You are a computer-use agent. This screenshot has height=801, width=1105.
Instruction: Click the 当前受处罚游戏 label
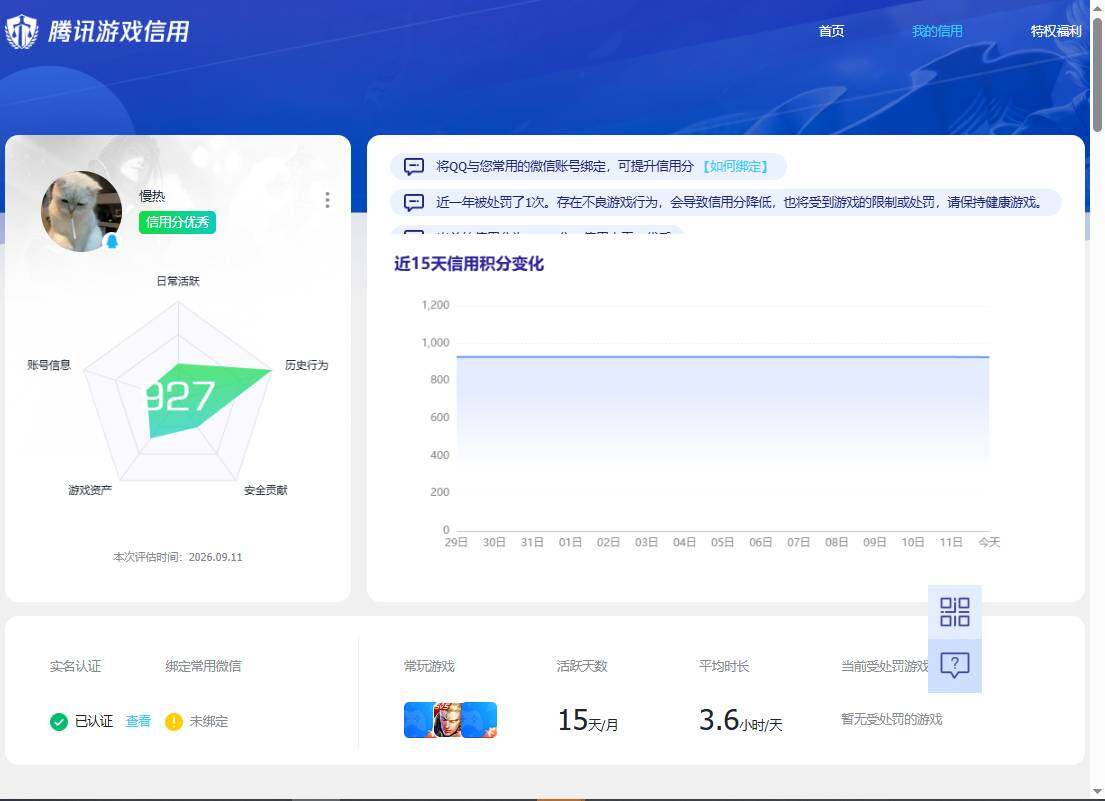tap(884, 666)
